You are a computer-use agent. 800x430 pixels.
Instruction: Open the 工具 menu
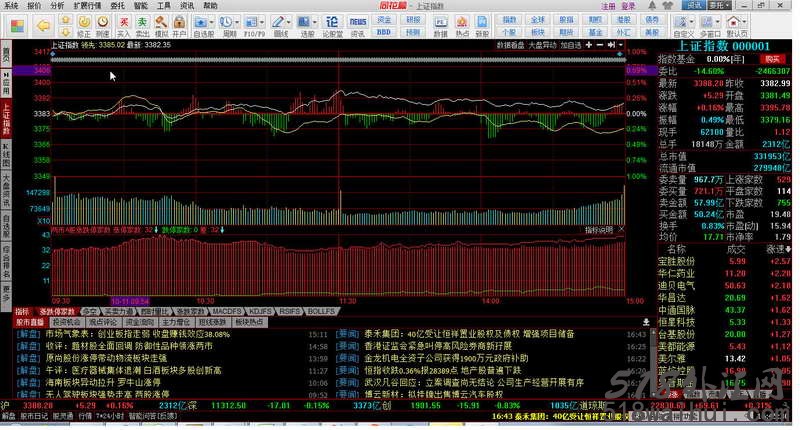164,6
